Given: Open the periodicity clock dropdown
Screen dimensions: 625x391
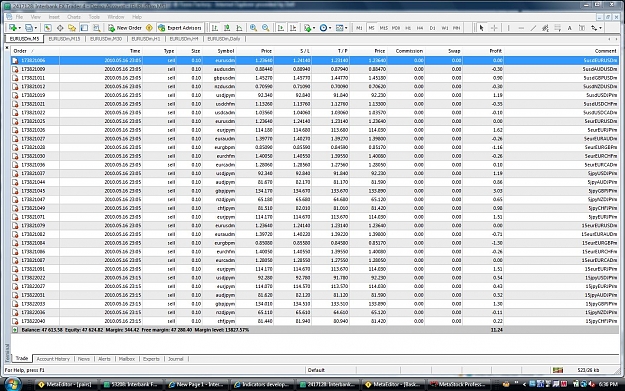Looking at the screenshot, I should (x=326, y=28).
